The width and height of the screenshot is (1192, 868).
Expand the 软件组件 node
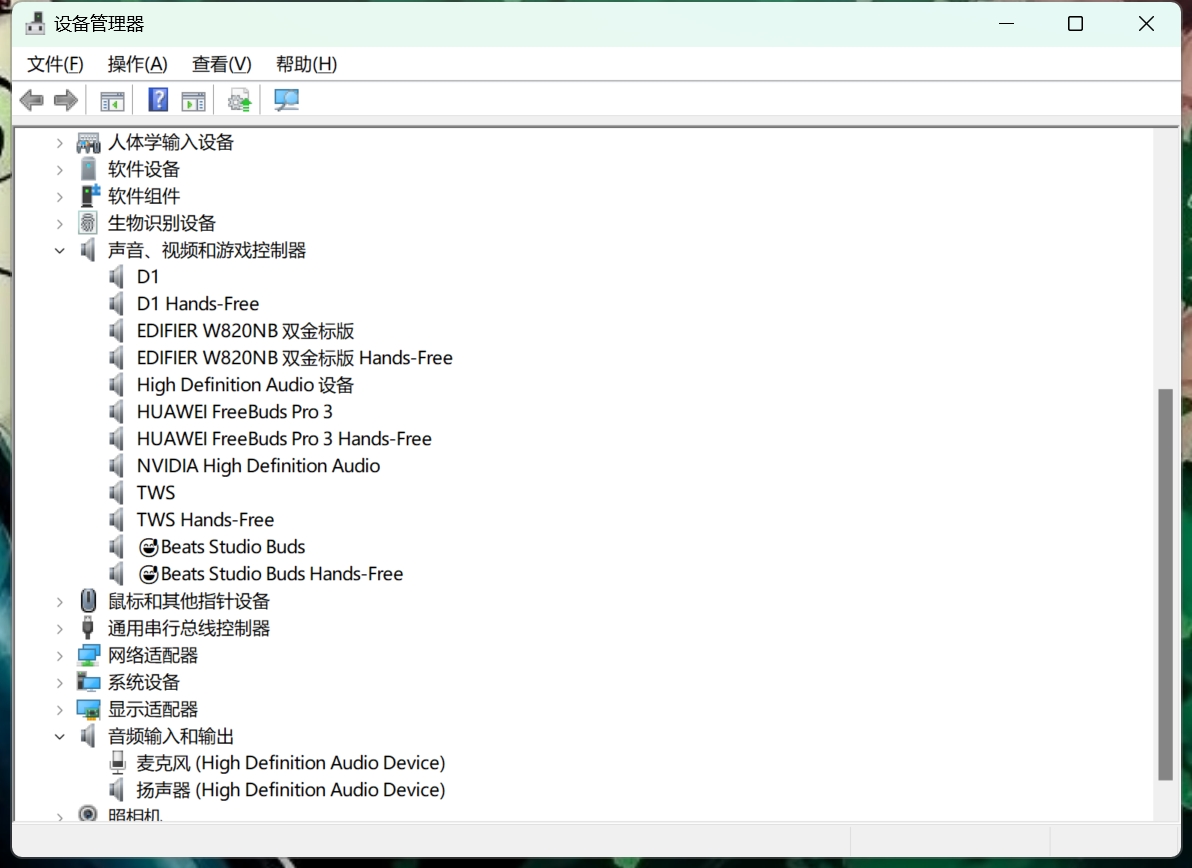pos(60,197)
